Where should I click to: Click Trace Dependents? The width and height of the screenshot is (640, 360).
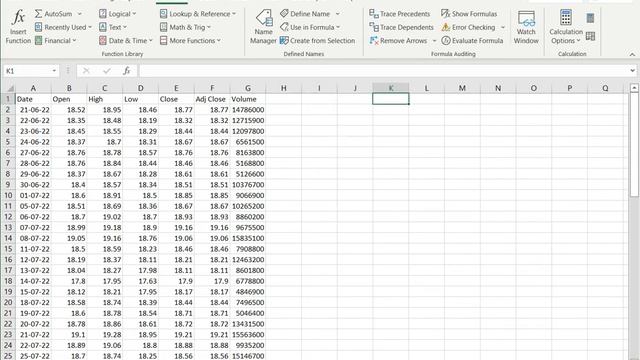tap(401, 27)
